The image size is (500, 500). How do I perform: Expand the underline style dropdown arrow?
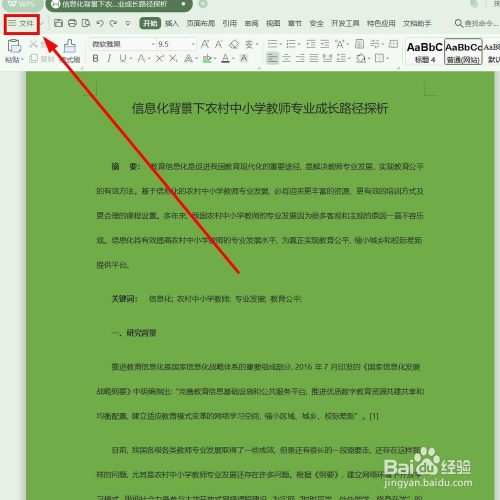[131, 59]
